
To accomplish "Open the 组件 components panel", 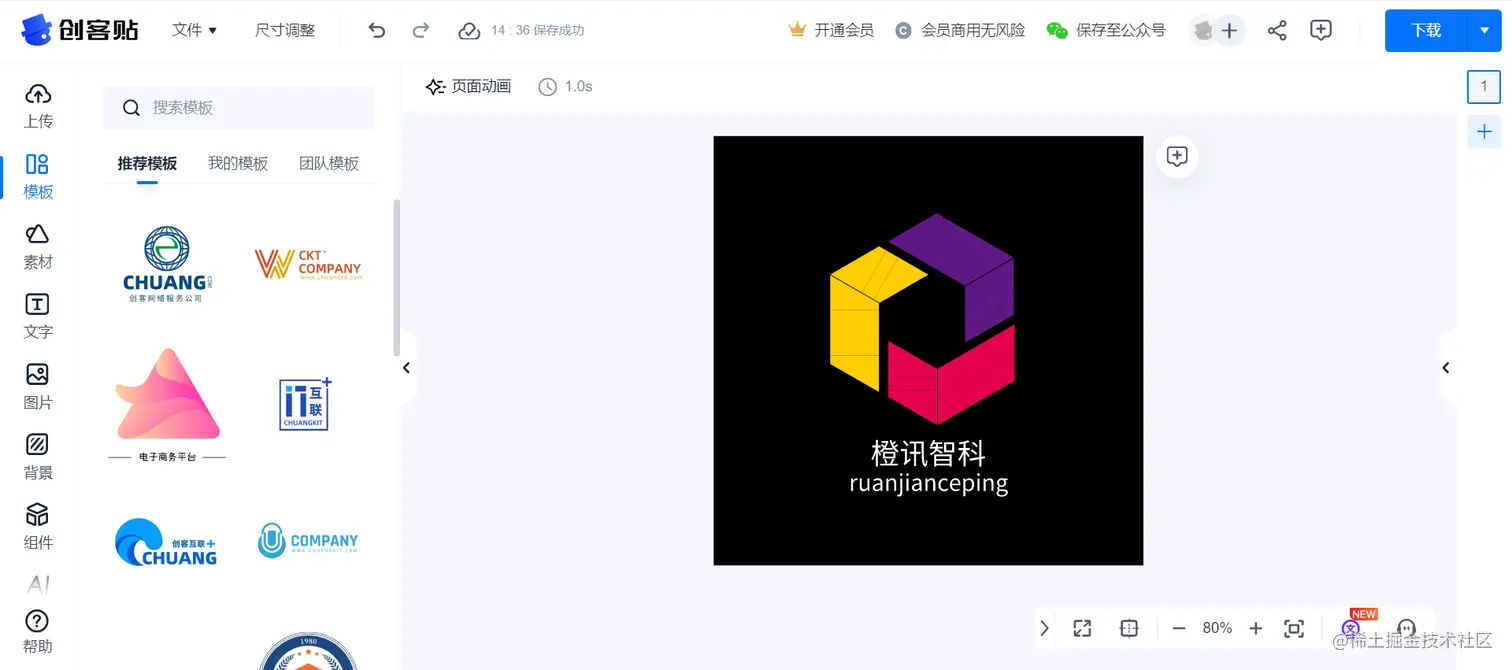I will coord(38,526).
